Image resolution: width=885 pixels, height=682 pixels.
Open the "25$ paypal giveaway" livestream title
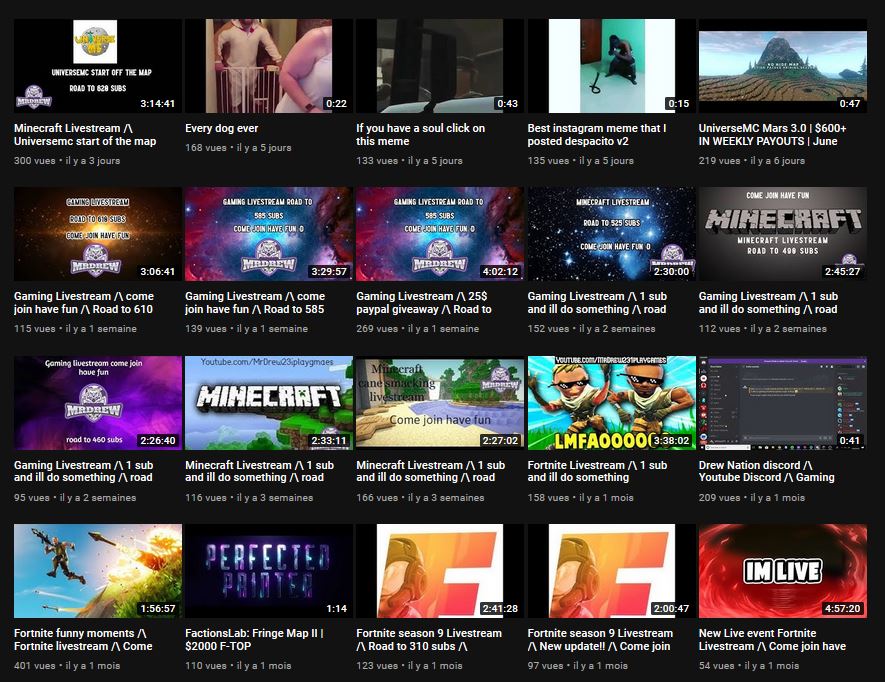425,303
